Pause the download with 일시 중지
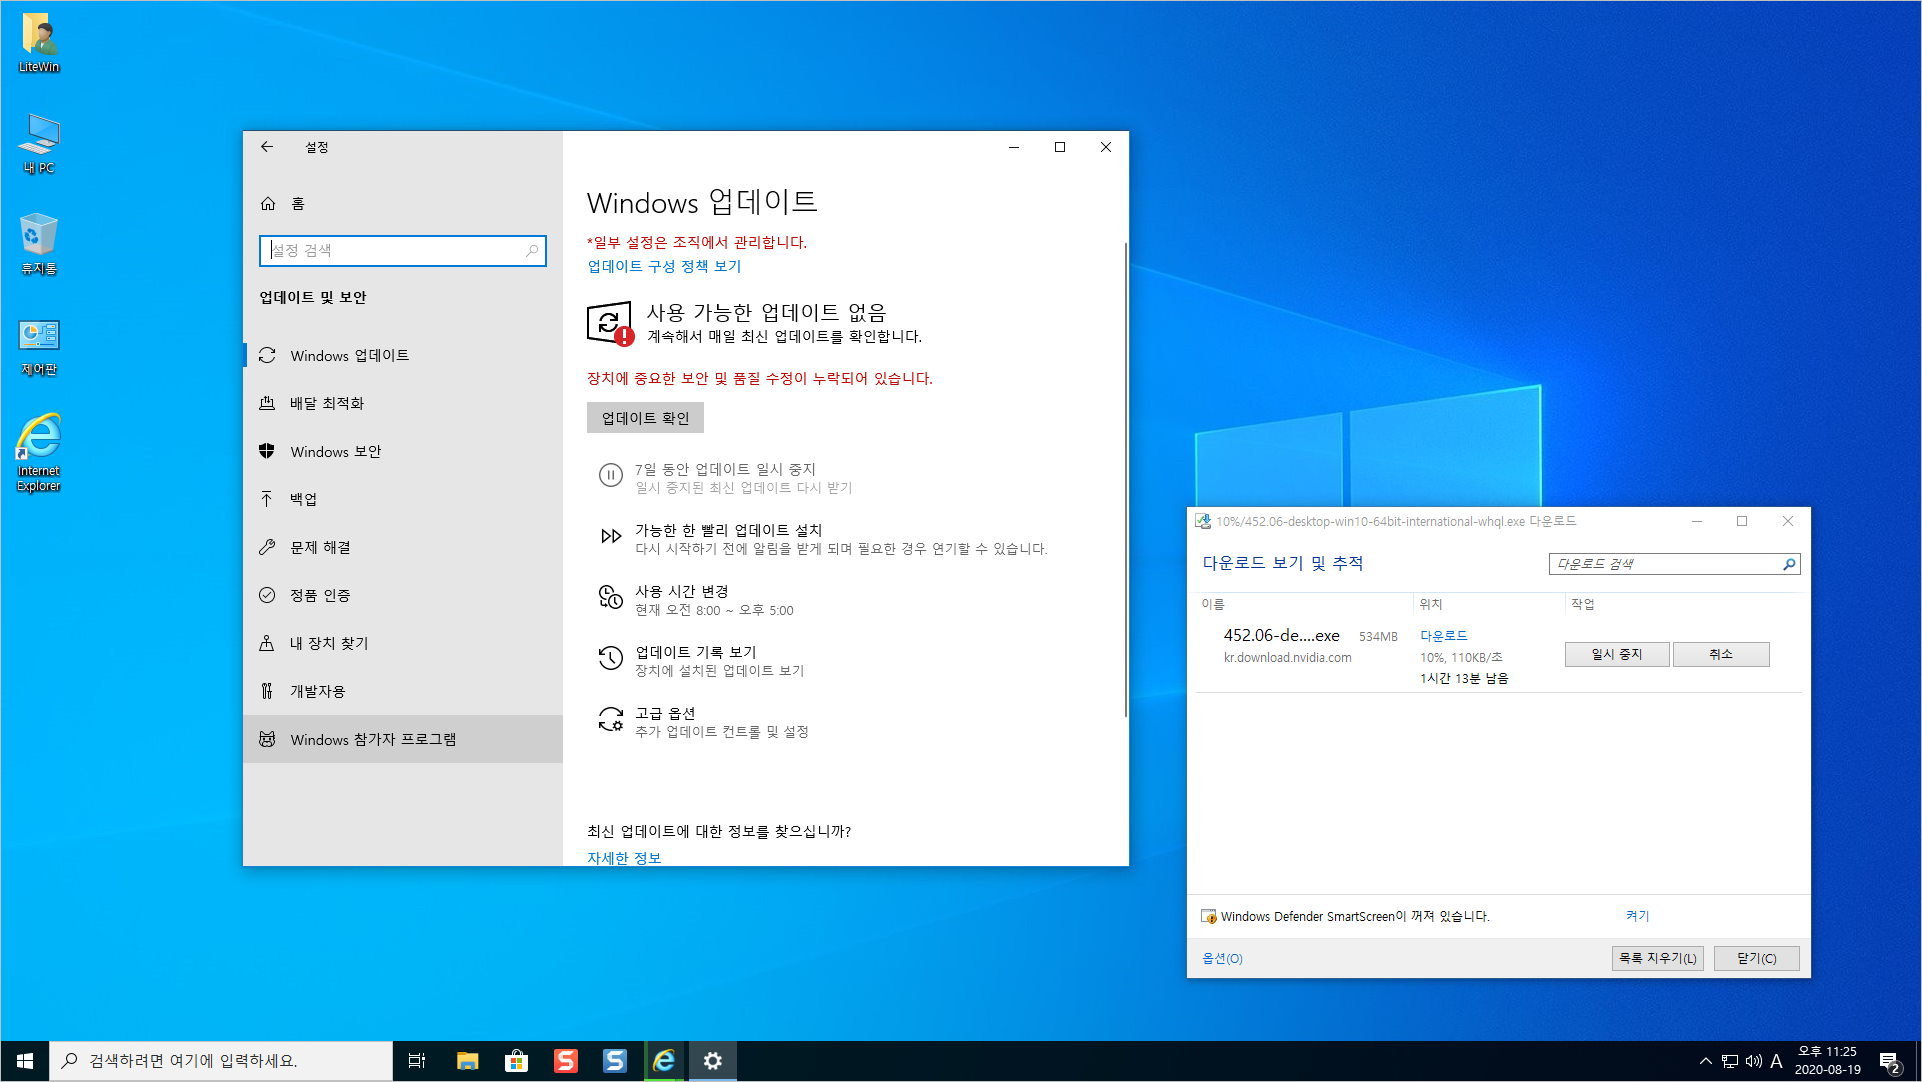This screenshot has width=1922, height=1082. point(1617,655)
